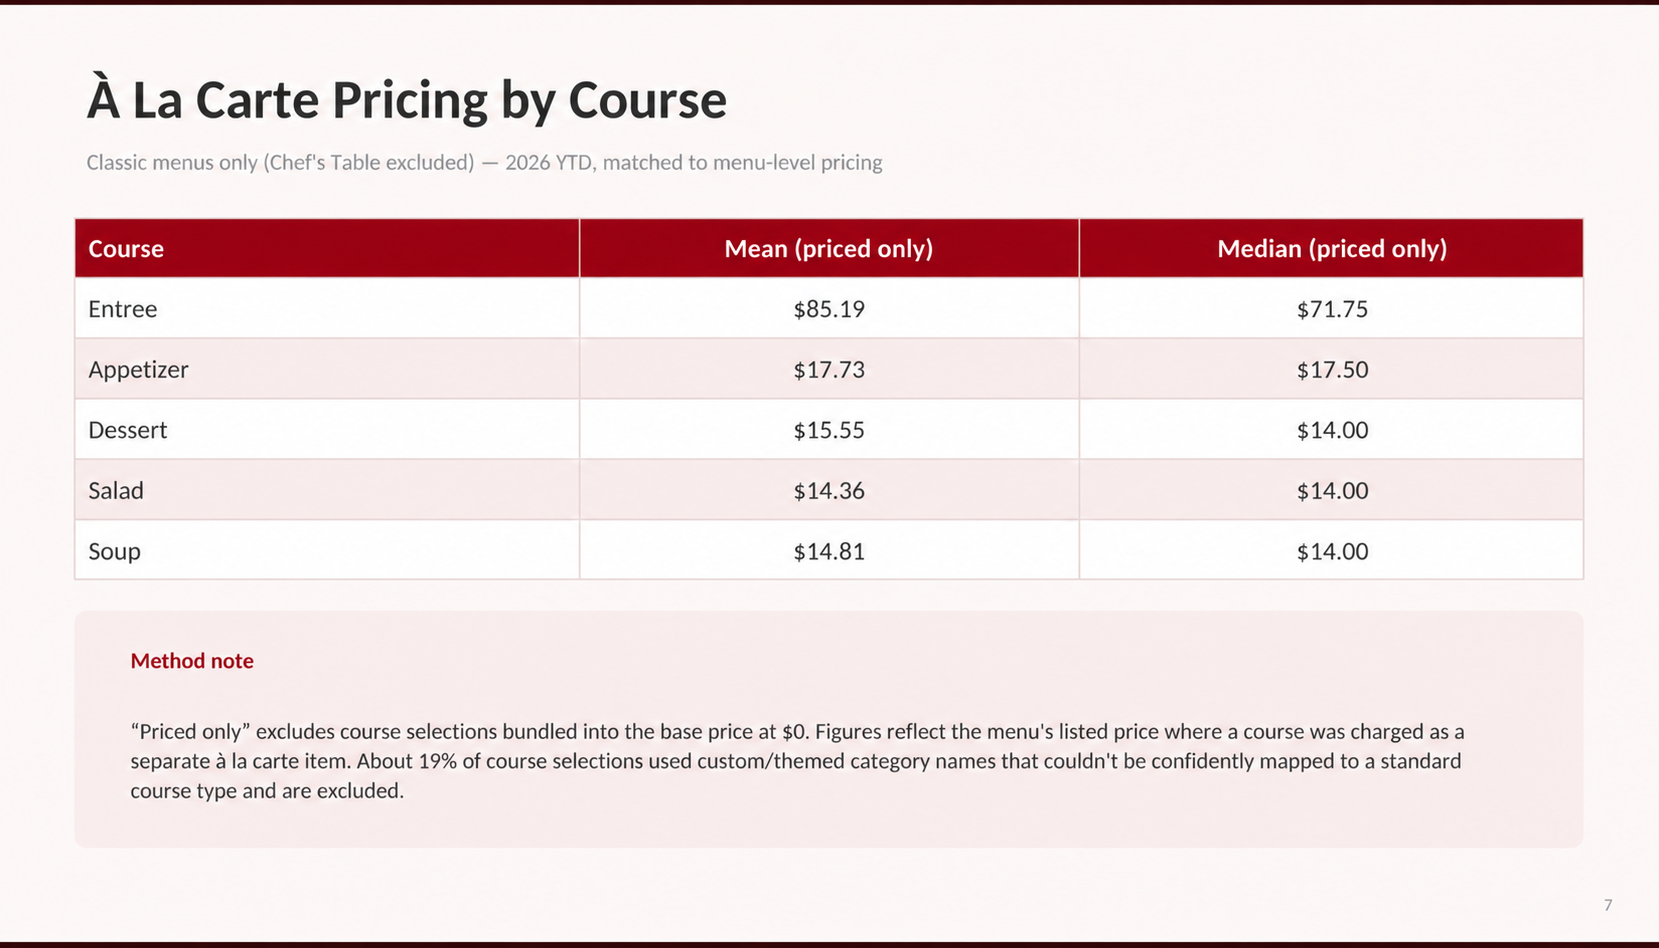
Task: Click the Median (priced only) column header
Action: pos(1332,248)
